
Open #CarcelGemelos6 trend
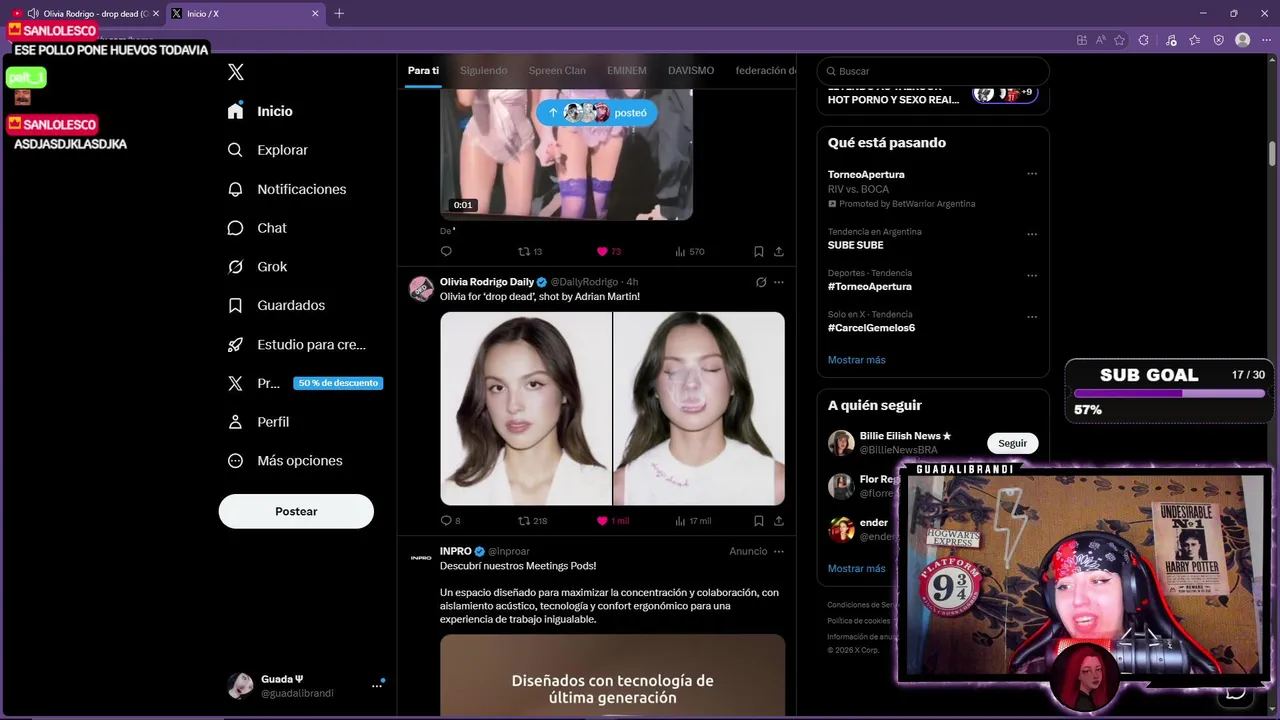(871, 328)
